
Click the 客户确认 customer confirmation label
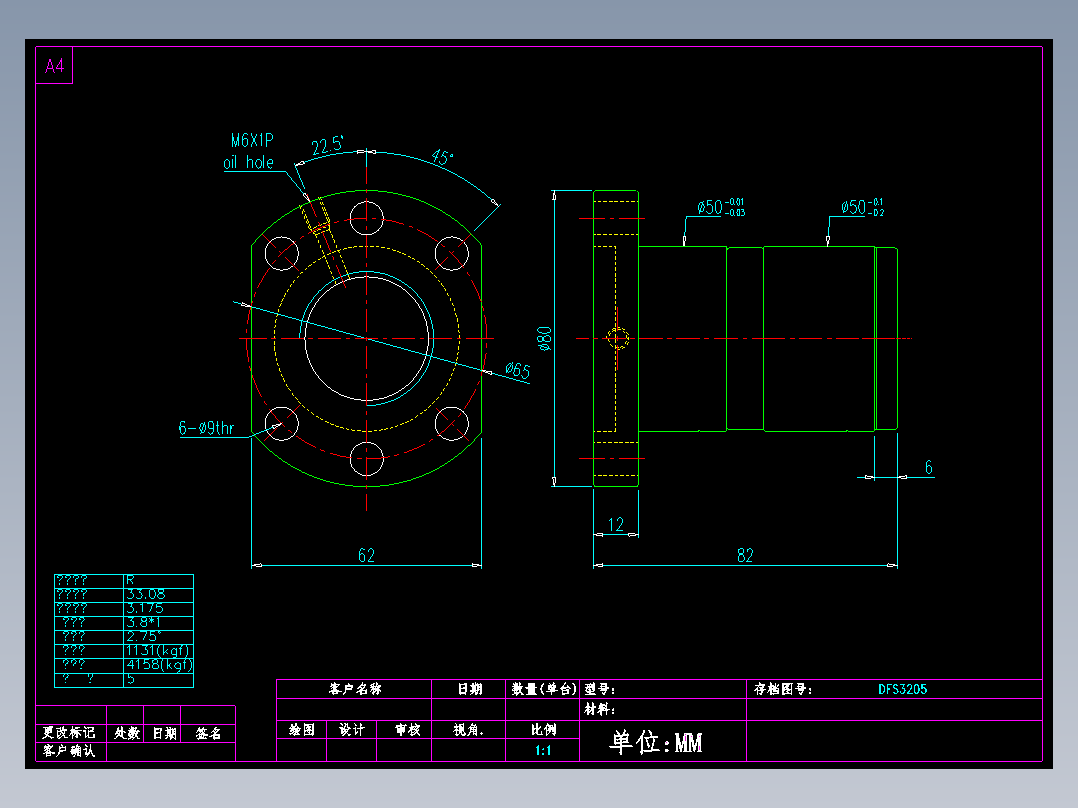point(69,751)
